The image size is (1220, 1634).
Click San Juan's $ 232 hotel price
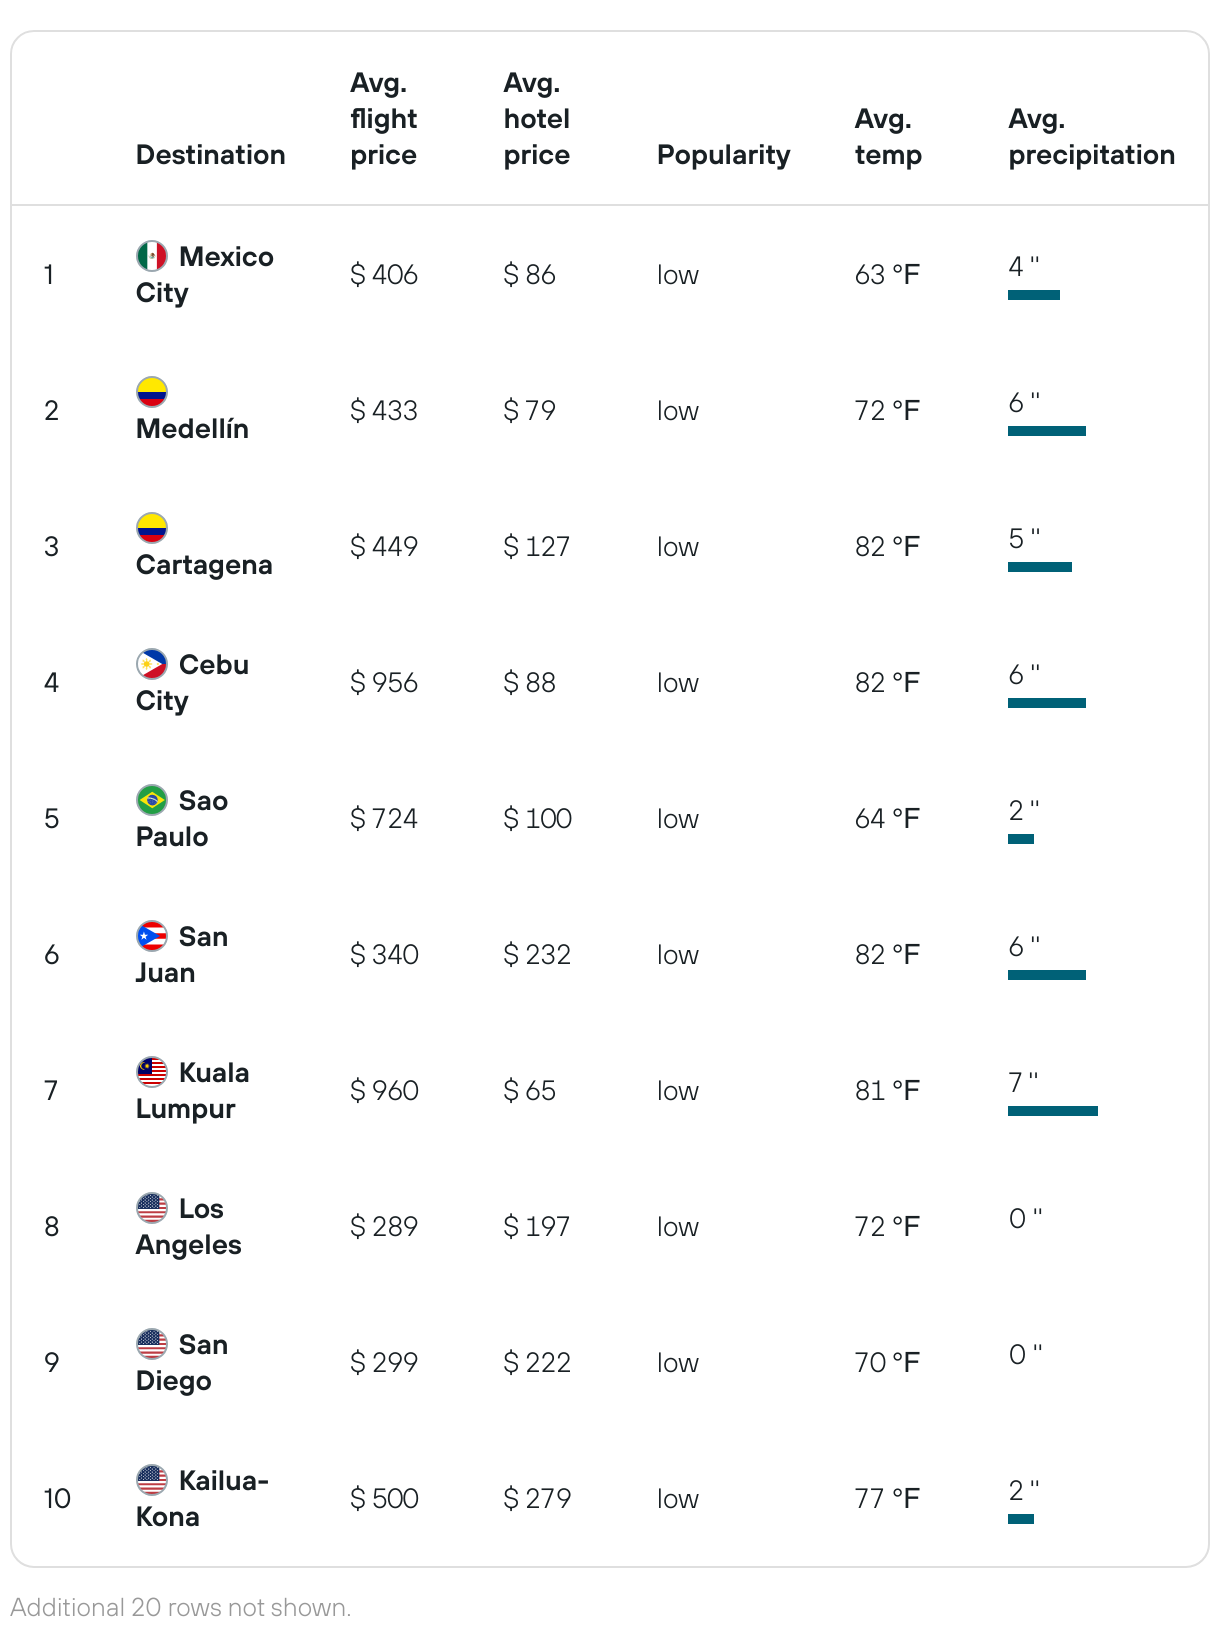[537, 955]
